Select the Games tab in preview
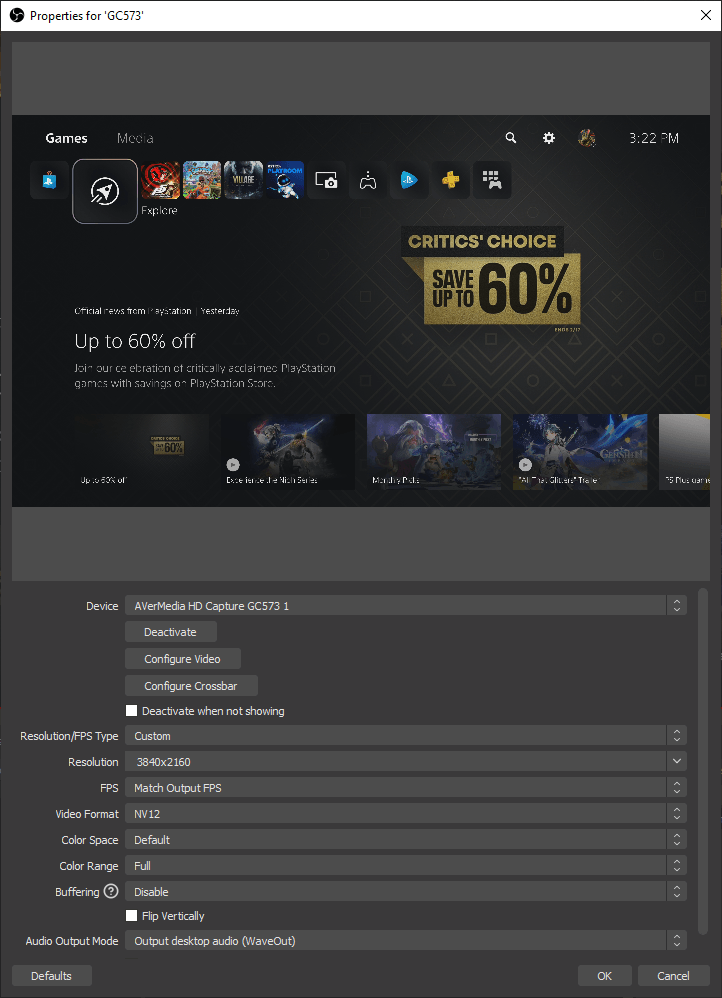The height and width of the screenshot is (998, 722). pyautogui.click(x=66, y=138)
